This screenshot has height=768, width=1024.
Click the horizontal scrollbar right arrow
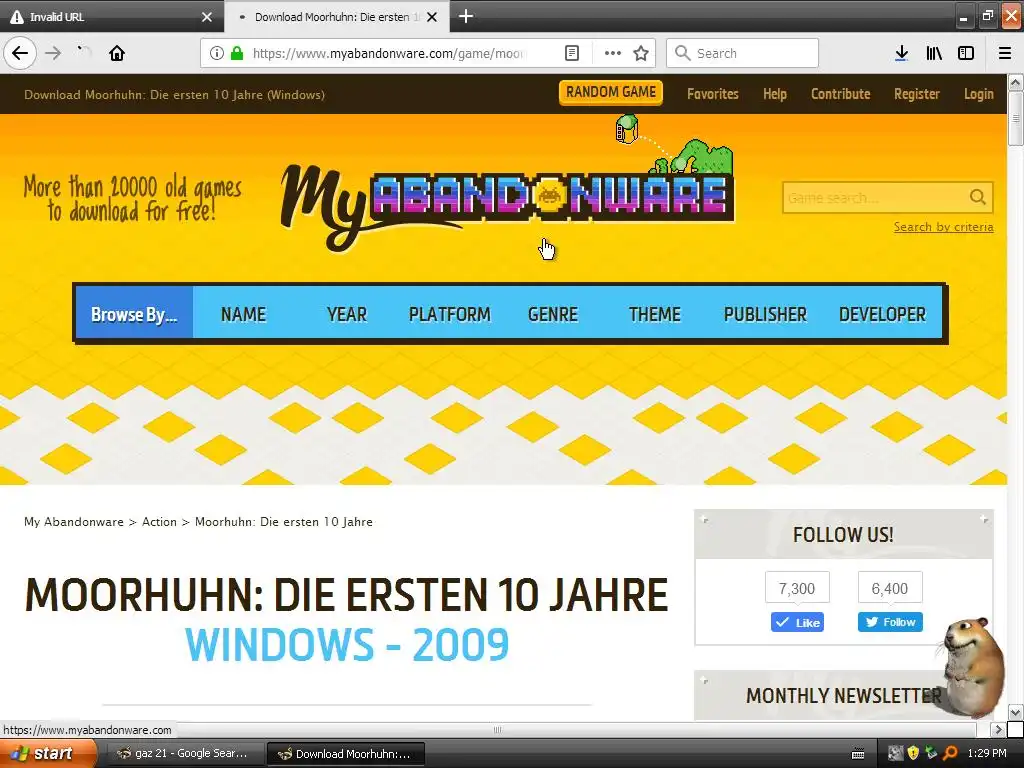(x=997, y=729)
